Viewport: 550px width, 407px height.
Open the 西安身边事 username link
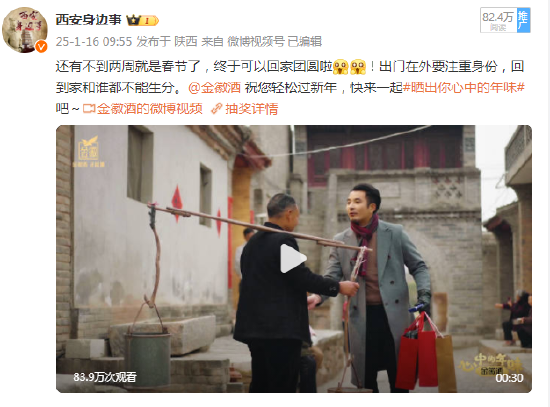(x=89, y=20)
